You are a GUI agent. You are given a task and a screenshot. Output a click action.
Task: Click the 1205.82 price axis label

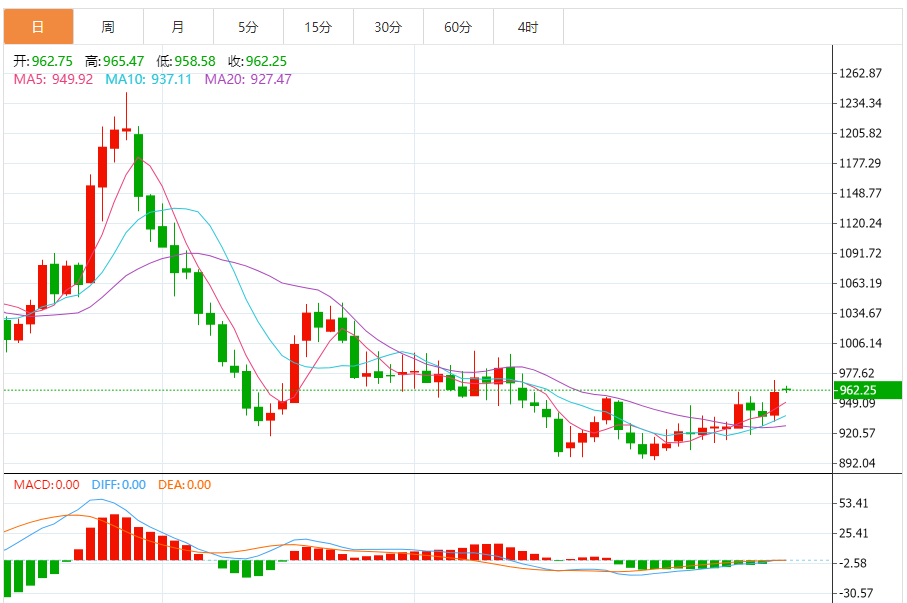tap(860, 134)
